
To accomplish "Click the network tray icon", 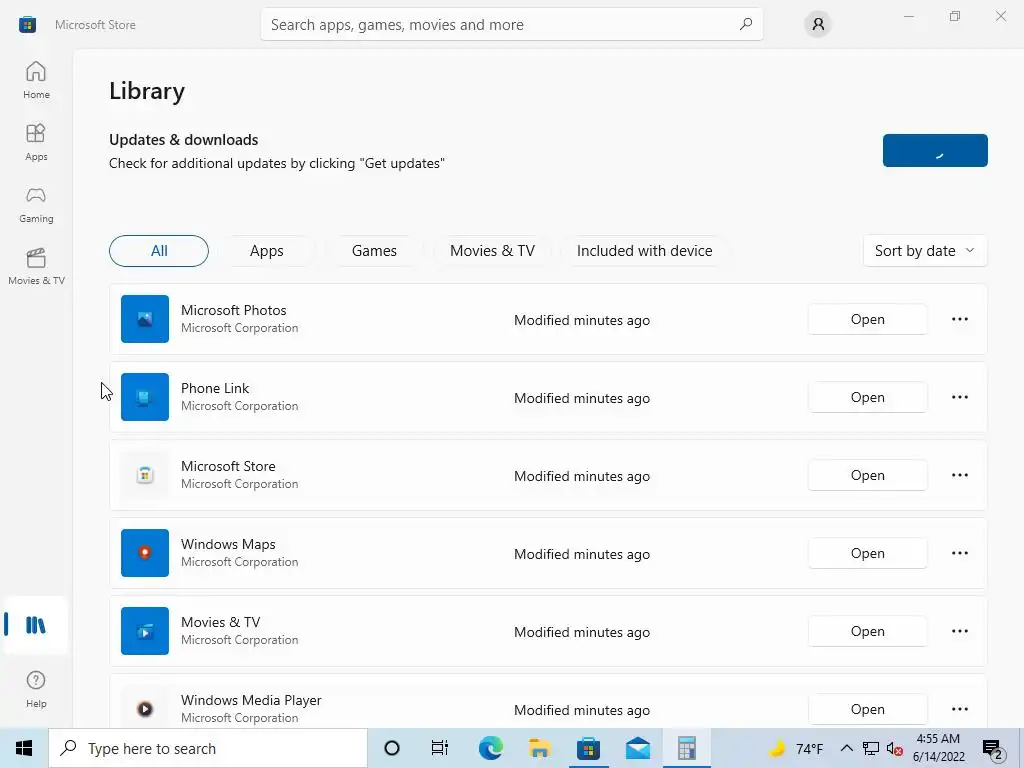I will (x=871, y=748).
